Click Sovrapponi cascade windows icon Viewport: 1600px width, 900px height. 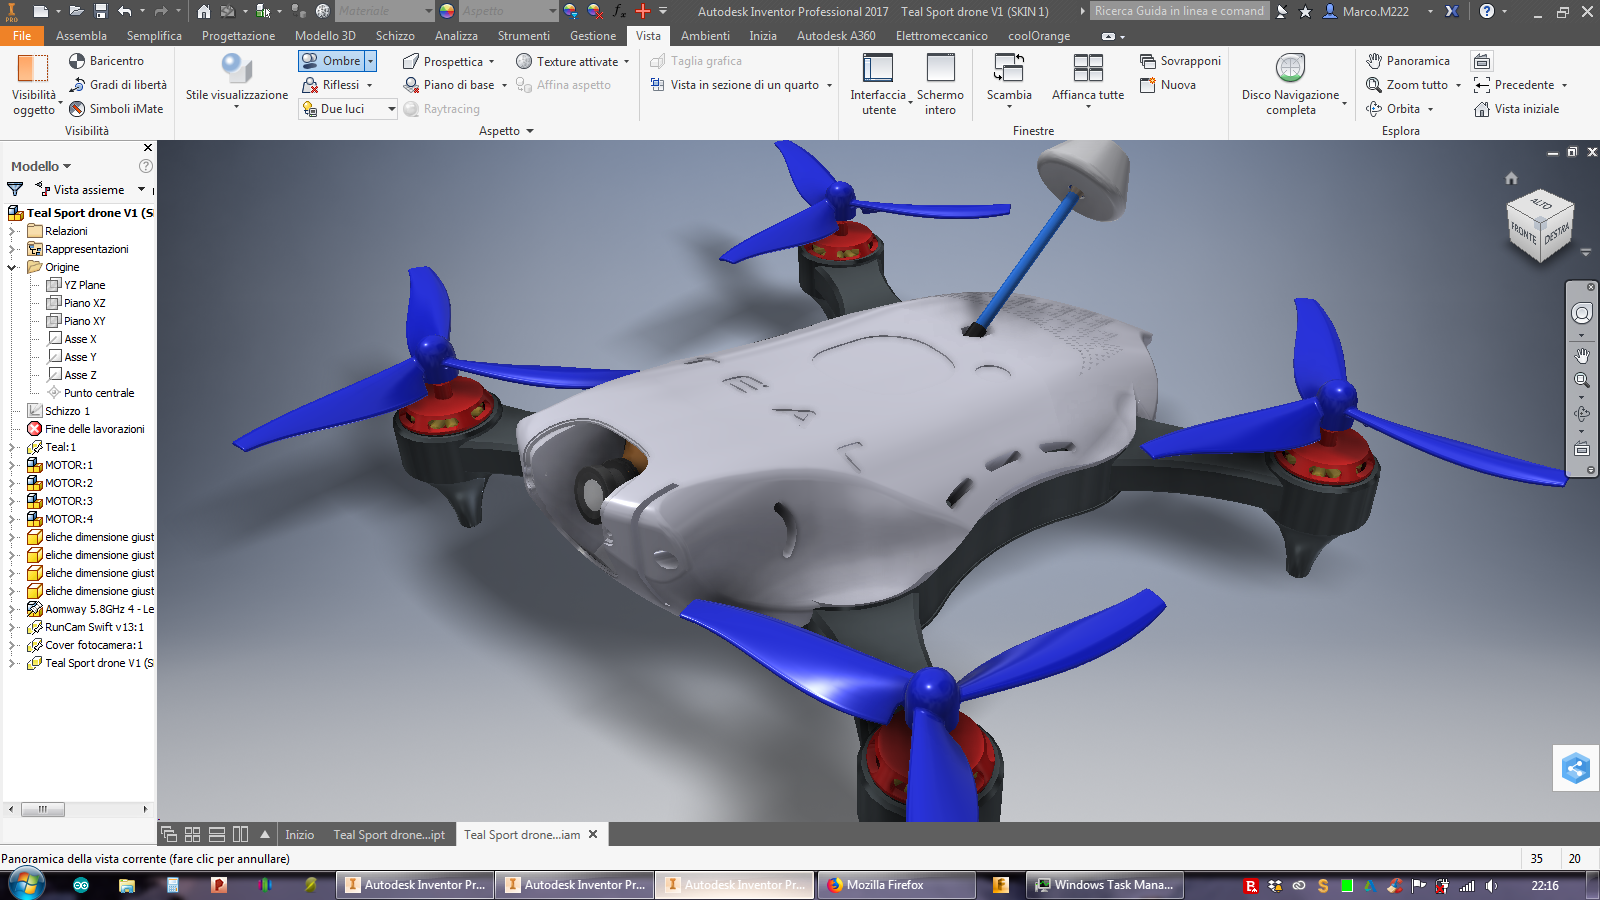click(x=1148, y=61)
